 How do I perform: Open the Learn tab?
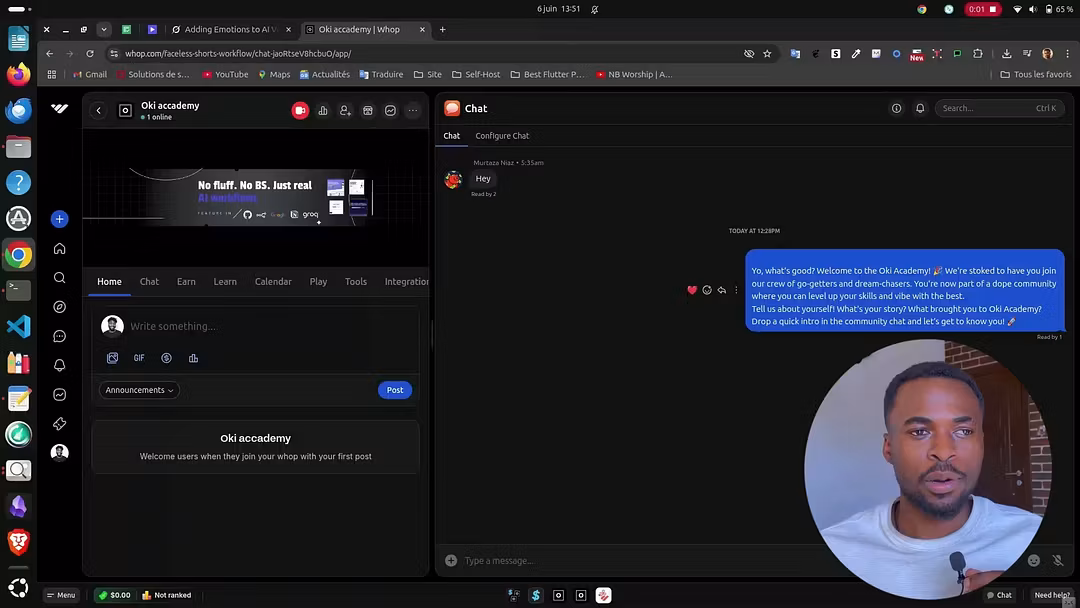[x=225, y=282]
